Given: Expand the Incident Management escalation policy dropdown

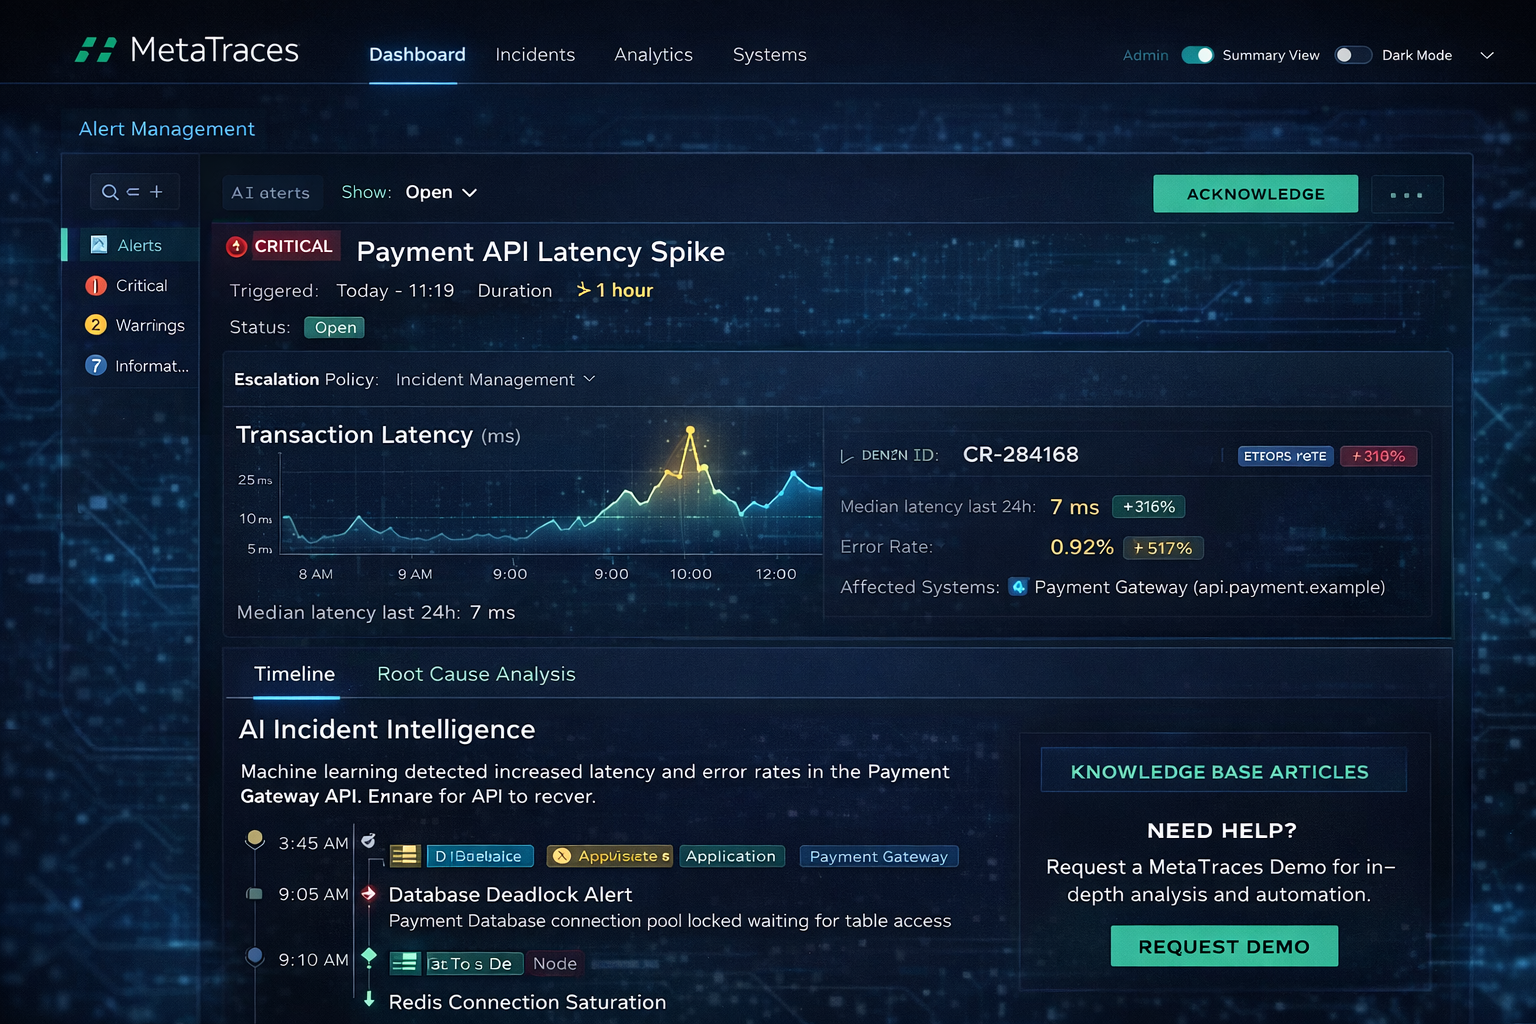Looking at the screenshot, I should point(495,380).
